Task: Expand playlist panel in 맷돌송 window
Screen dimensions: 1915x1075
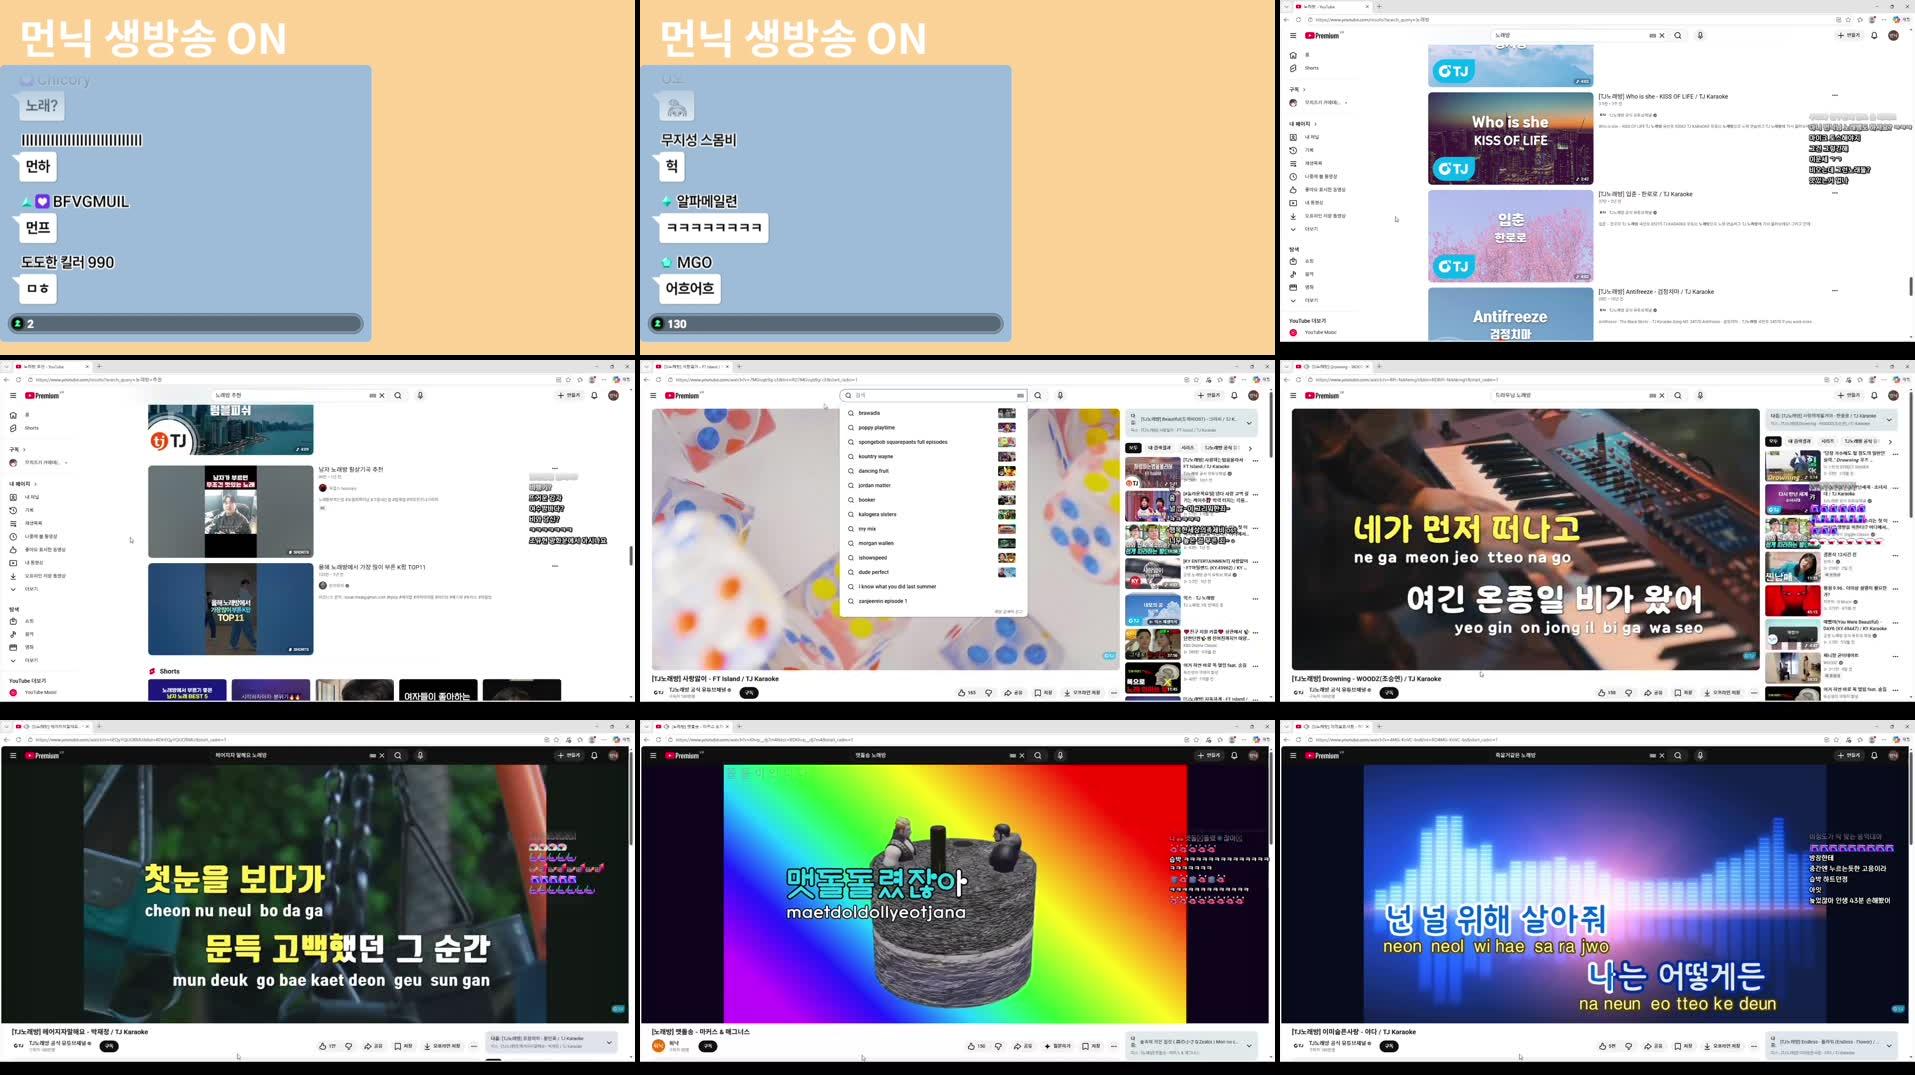Action: 1249,1045
